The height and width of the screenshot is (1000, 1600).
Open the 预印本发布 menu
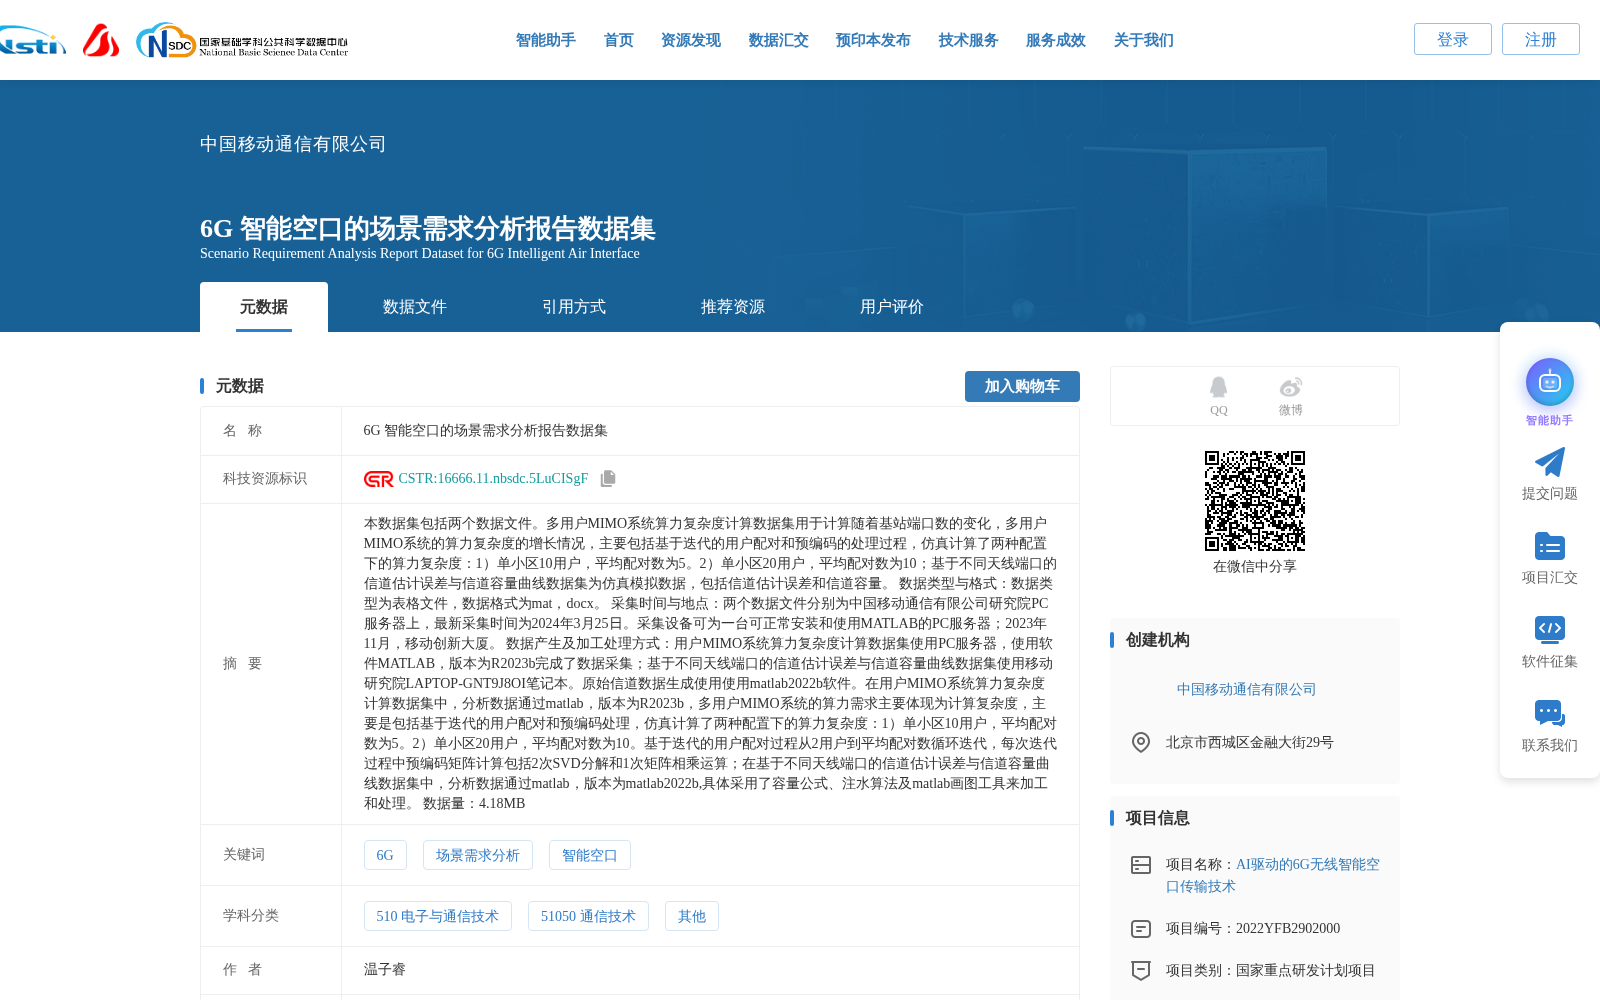point(874,40)
